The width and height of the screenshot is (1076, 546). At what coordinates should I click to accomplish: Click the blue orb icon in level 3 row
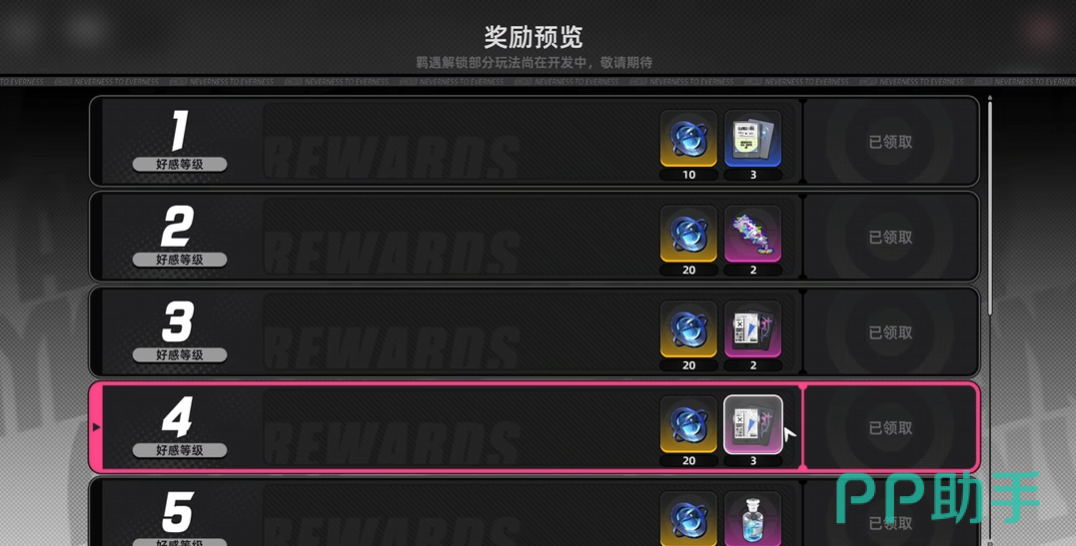pyautogui.click(x=688, y=329)
